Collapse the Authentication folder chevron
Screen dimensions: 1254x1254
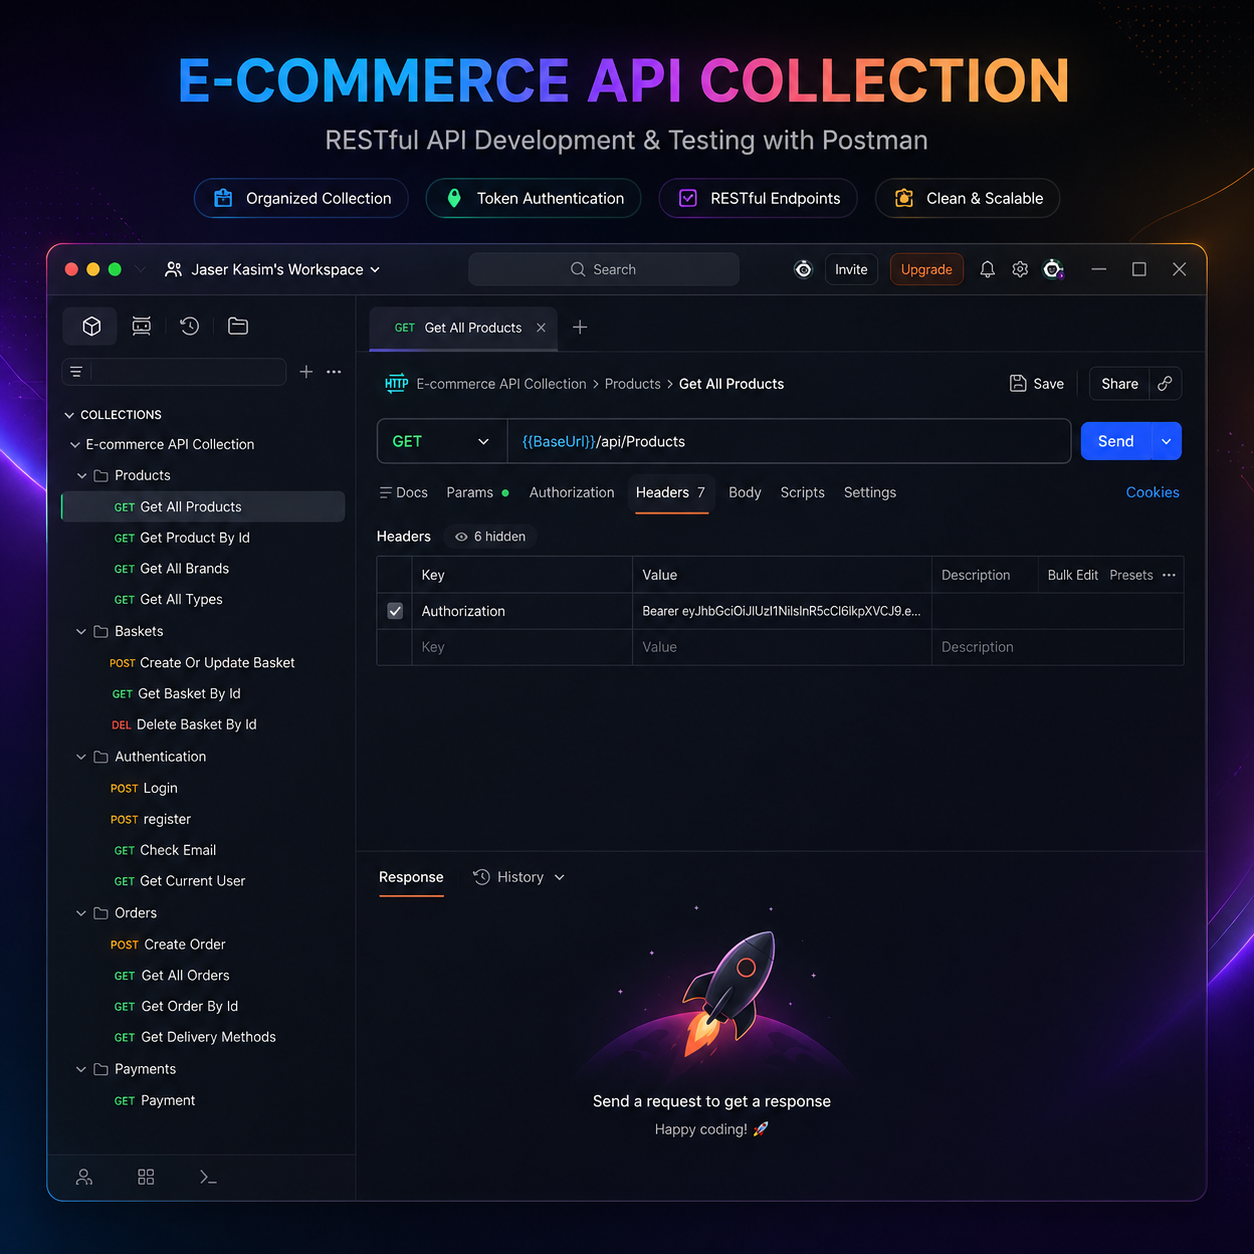click(82, 757)
